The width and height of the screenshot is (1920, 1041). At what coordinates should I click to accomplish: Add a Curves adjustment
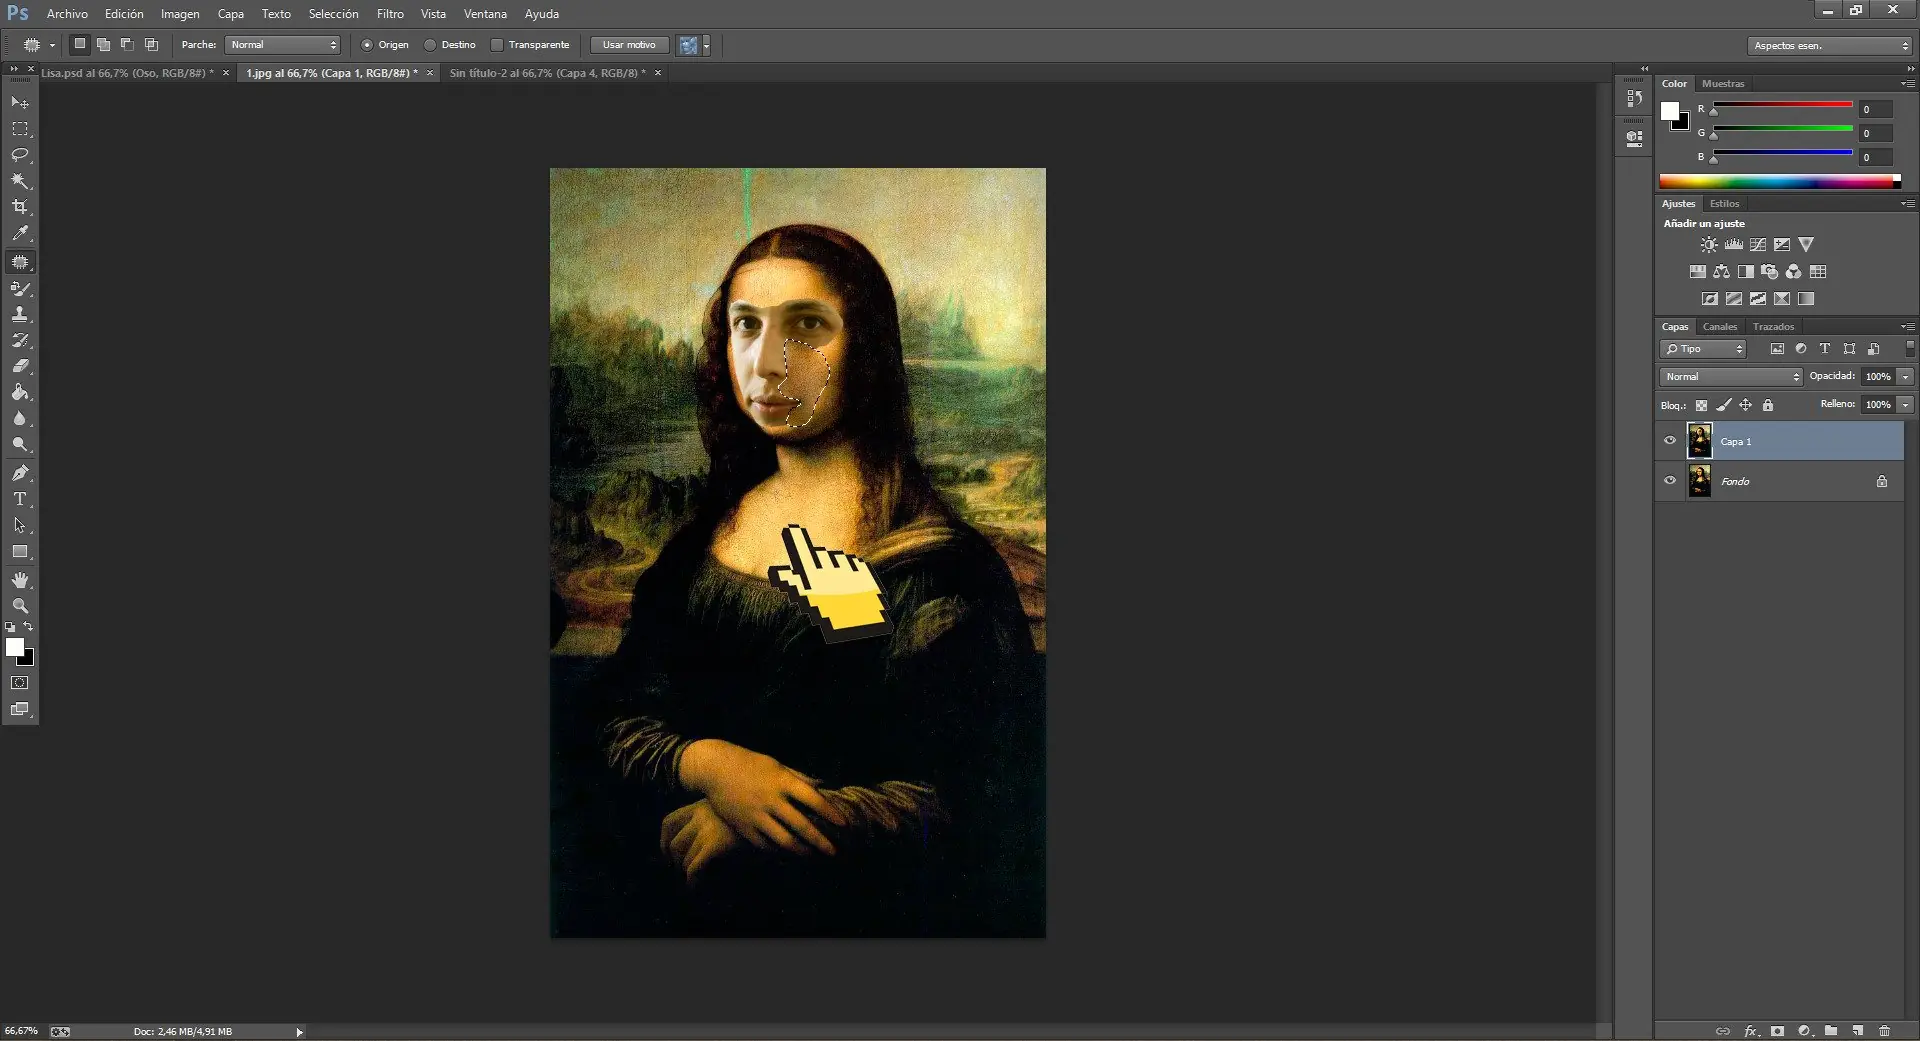pos(1758,244)
